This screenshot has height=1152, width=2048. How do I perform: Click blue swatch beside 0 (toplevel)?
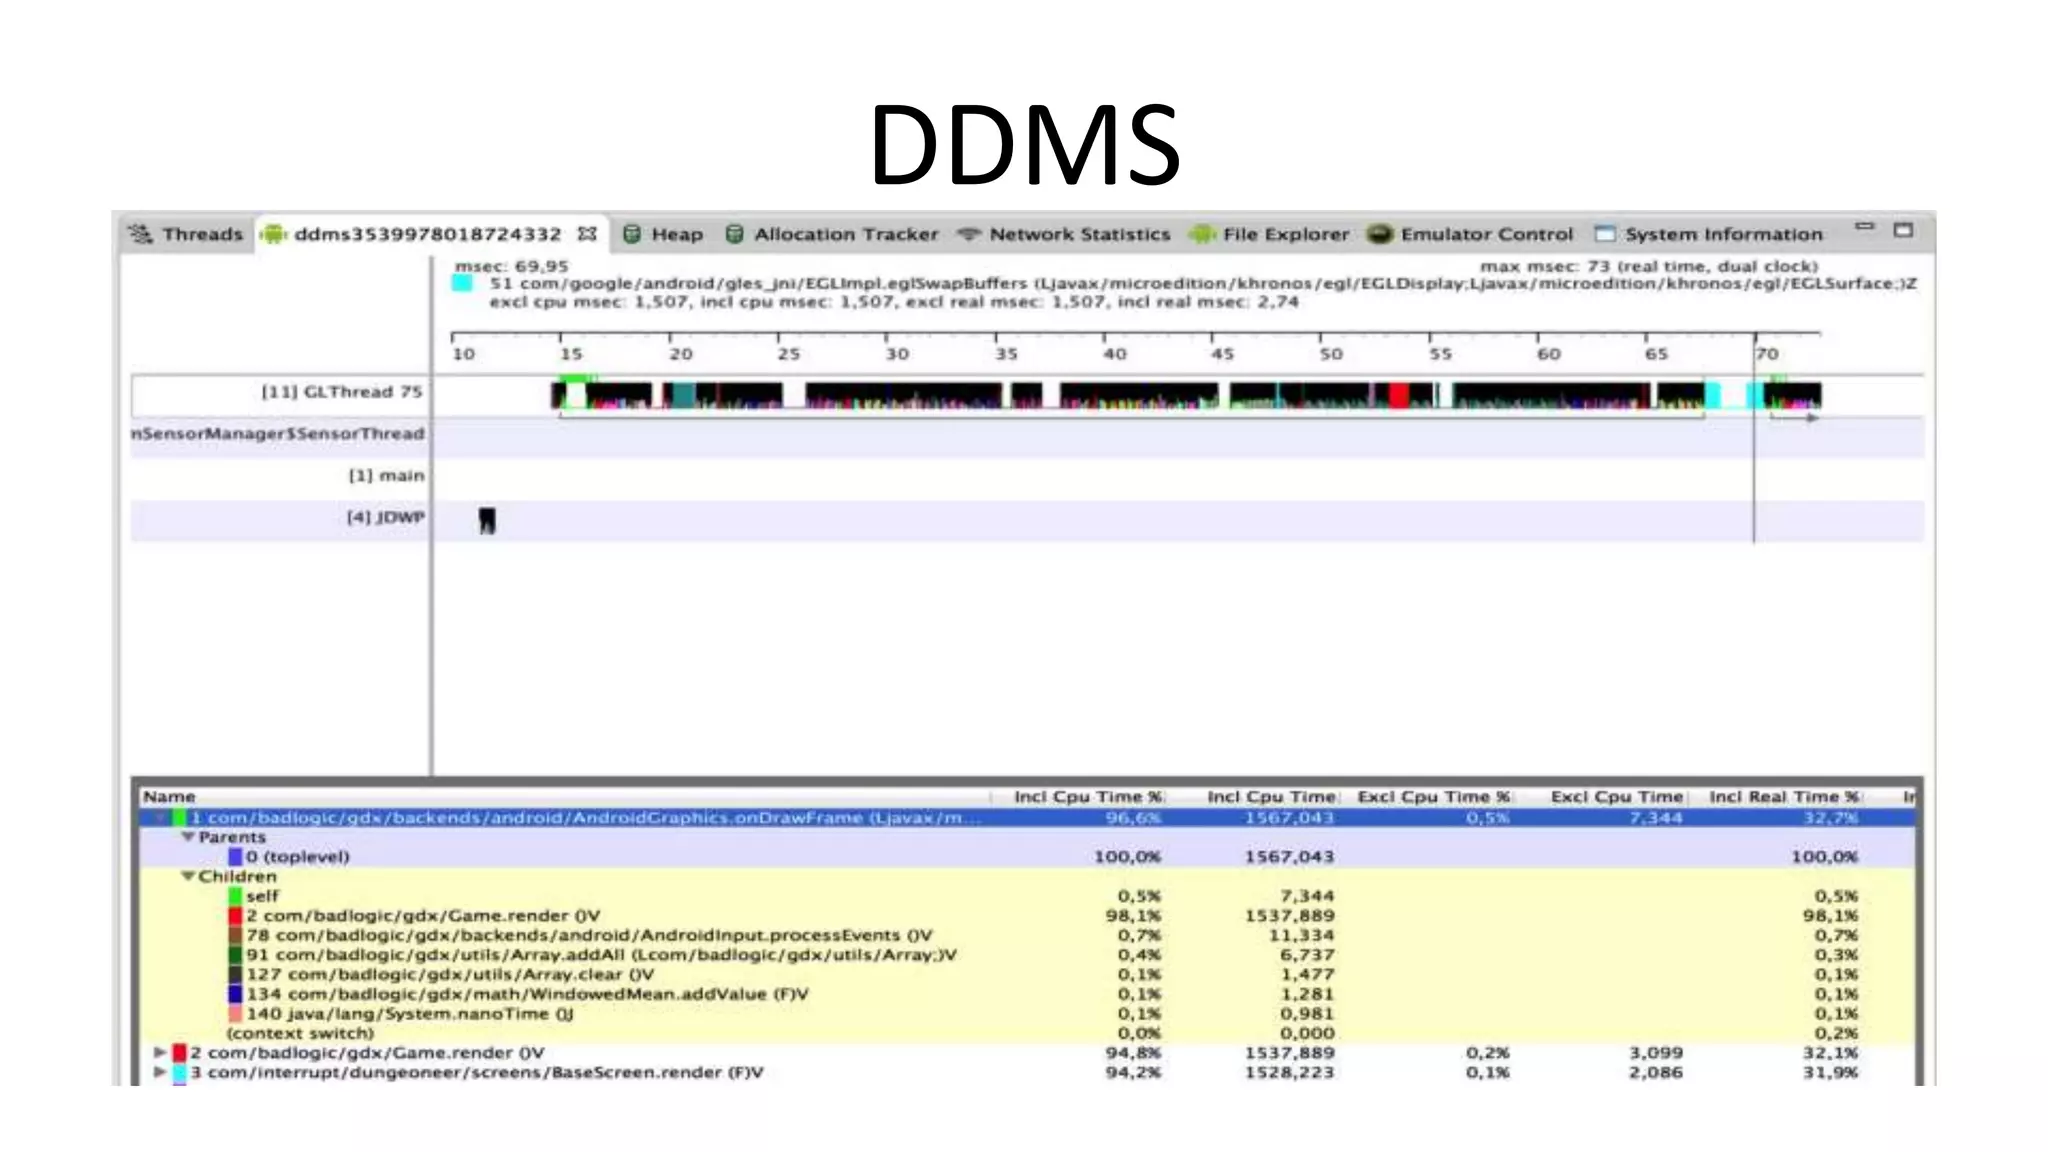click(235, 857)
